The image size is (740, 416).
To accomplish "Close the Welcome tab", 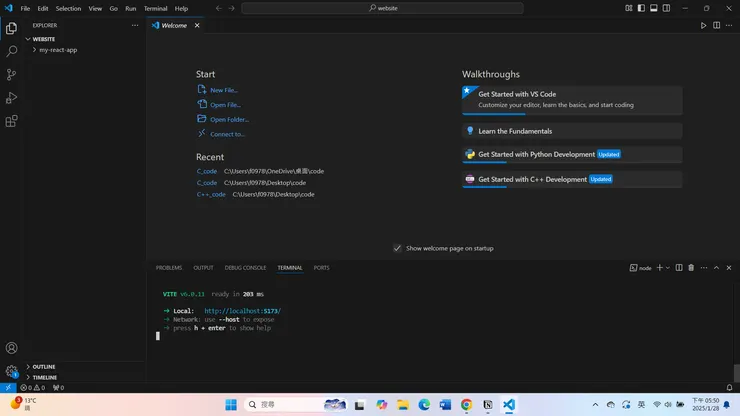I will 197,25.
